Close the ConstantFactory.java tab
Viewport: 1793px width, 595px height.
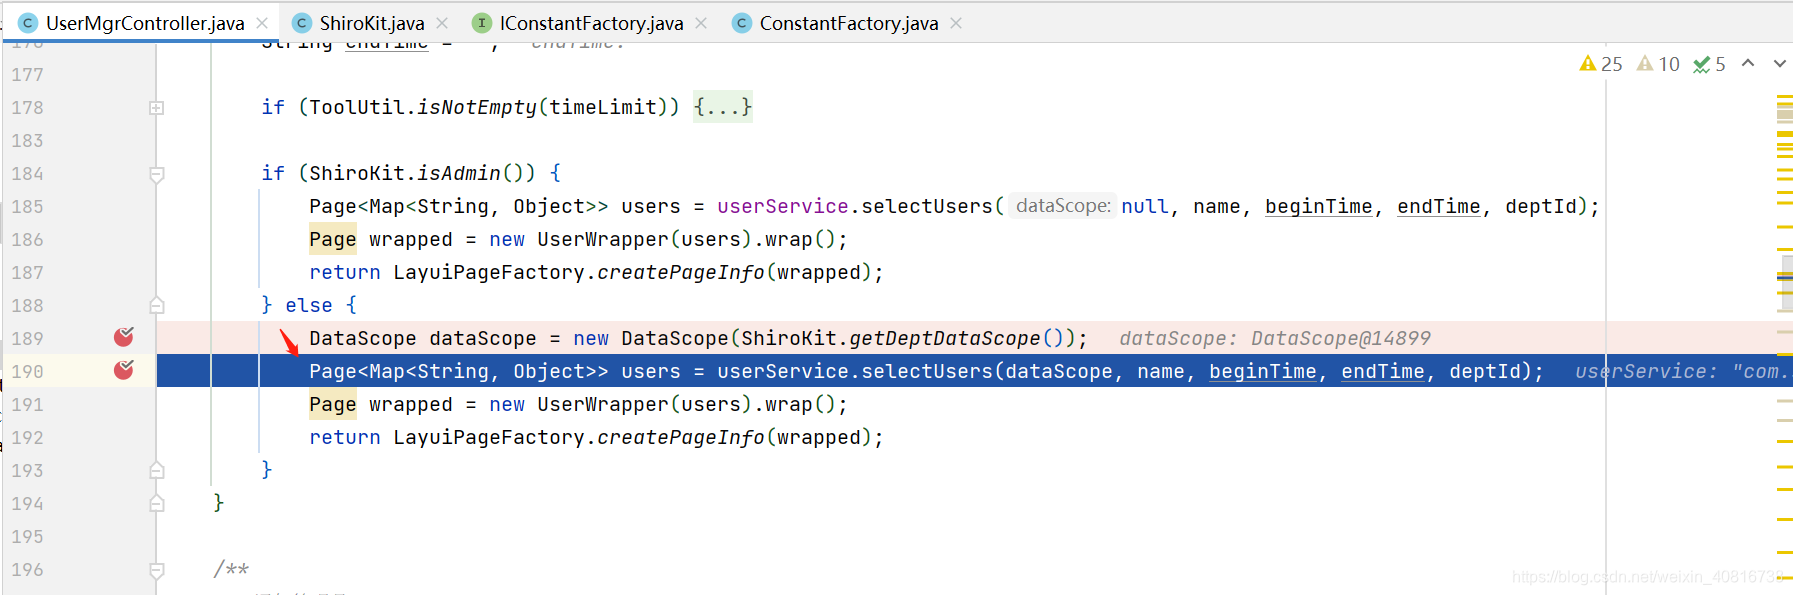(956, 23)
